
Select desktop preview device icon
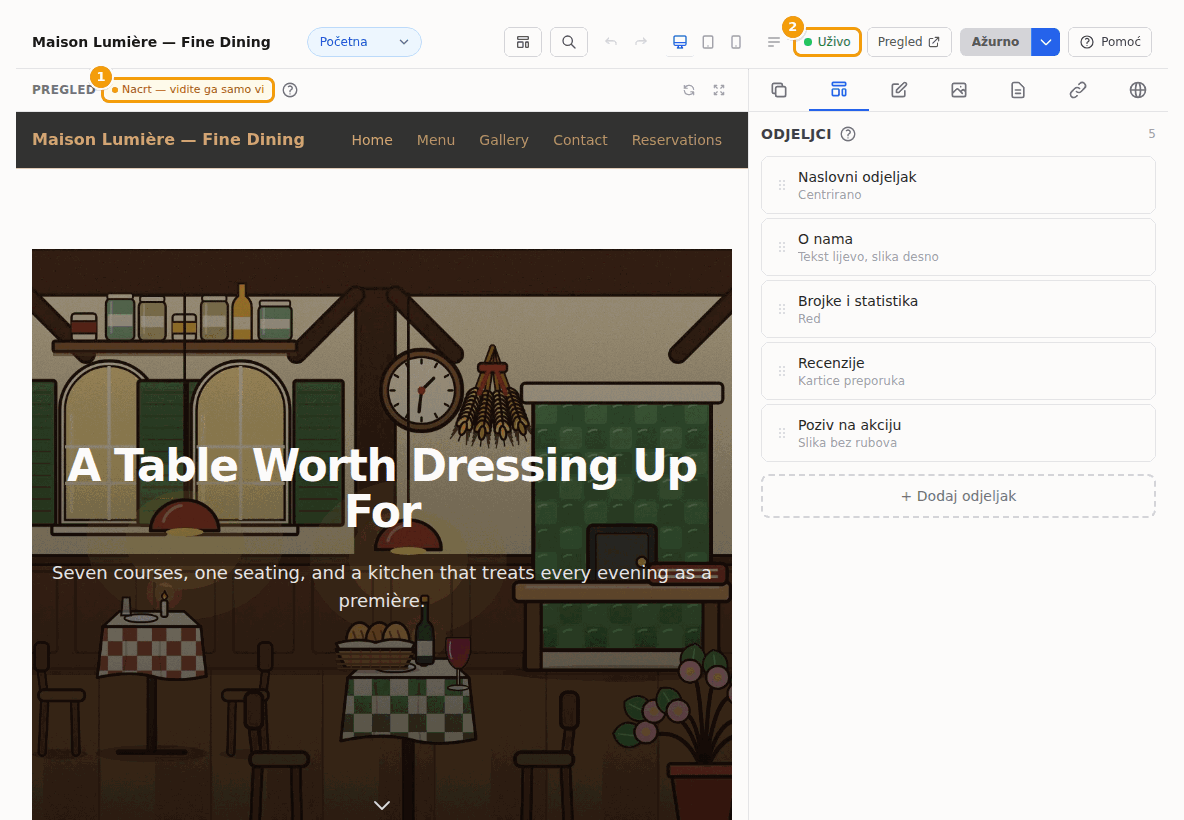[680, 42]
